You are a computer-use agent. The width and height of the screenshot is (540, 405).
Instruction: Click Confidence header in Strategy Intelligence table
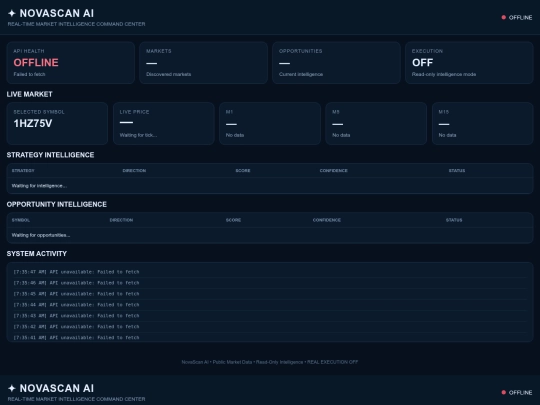(333, 170)
